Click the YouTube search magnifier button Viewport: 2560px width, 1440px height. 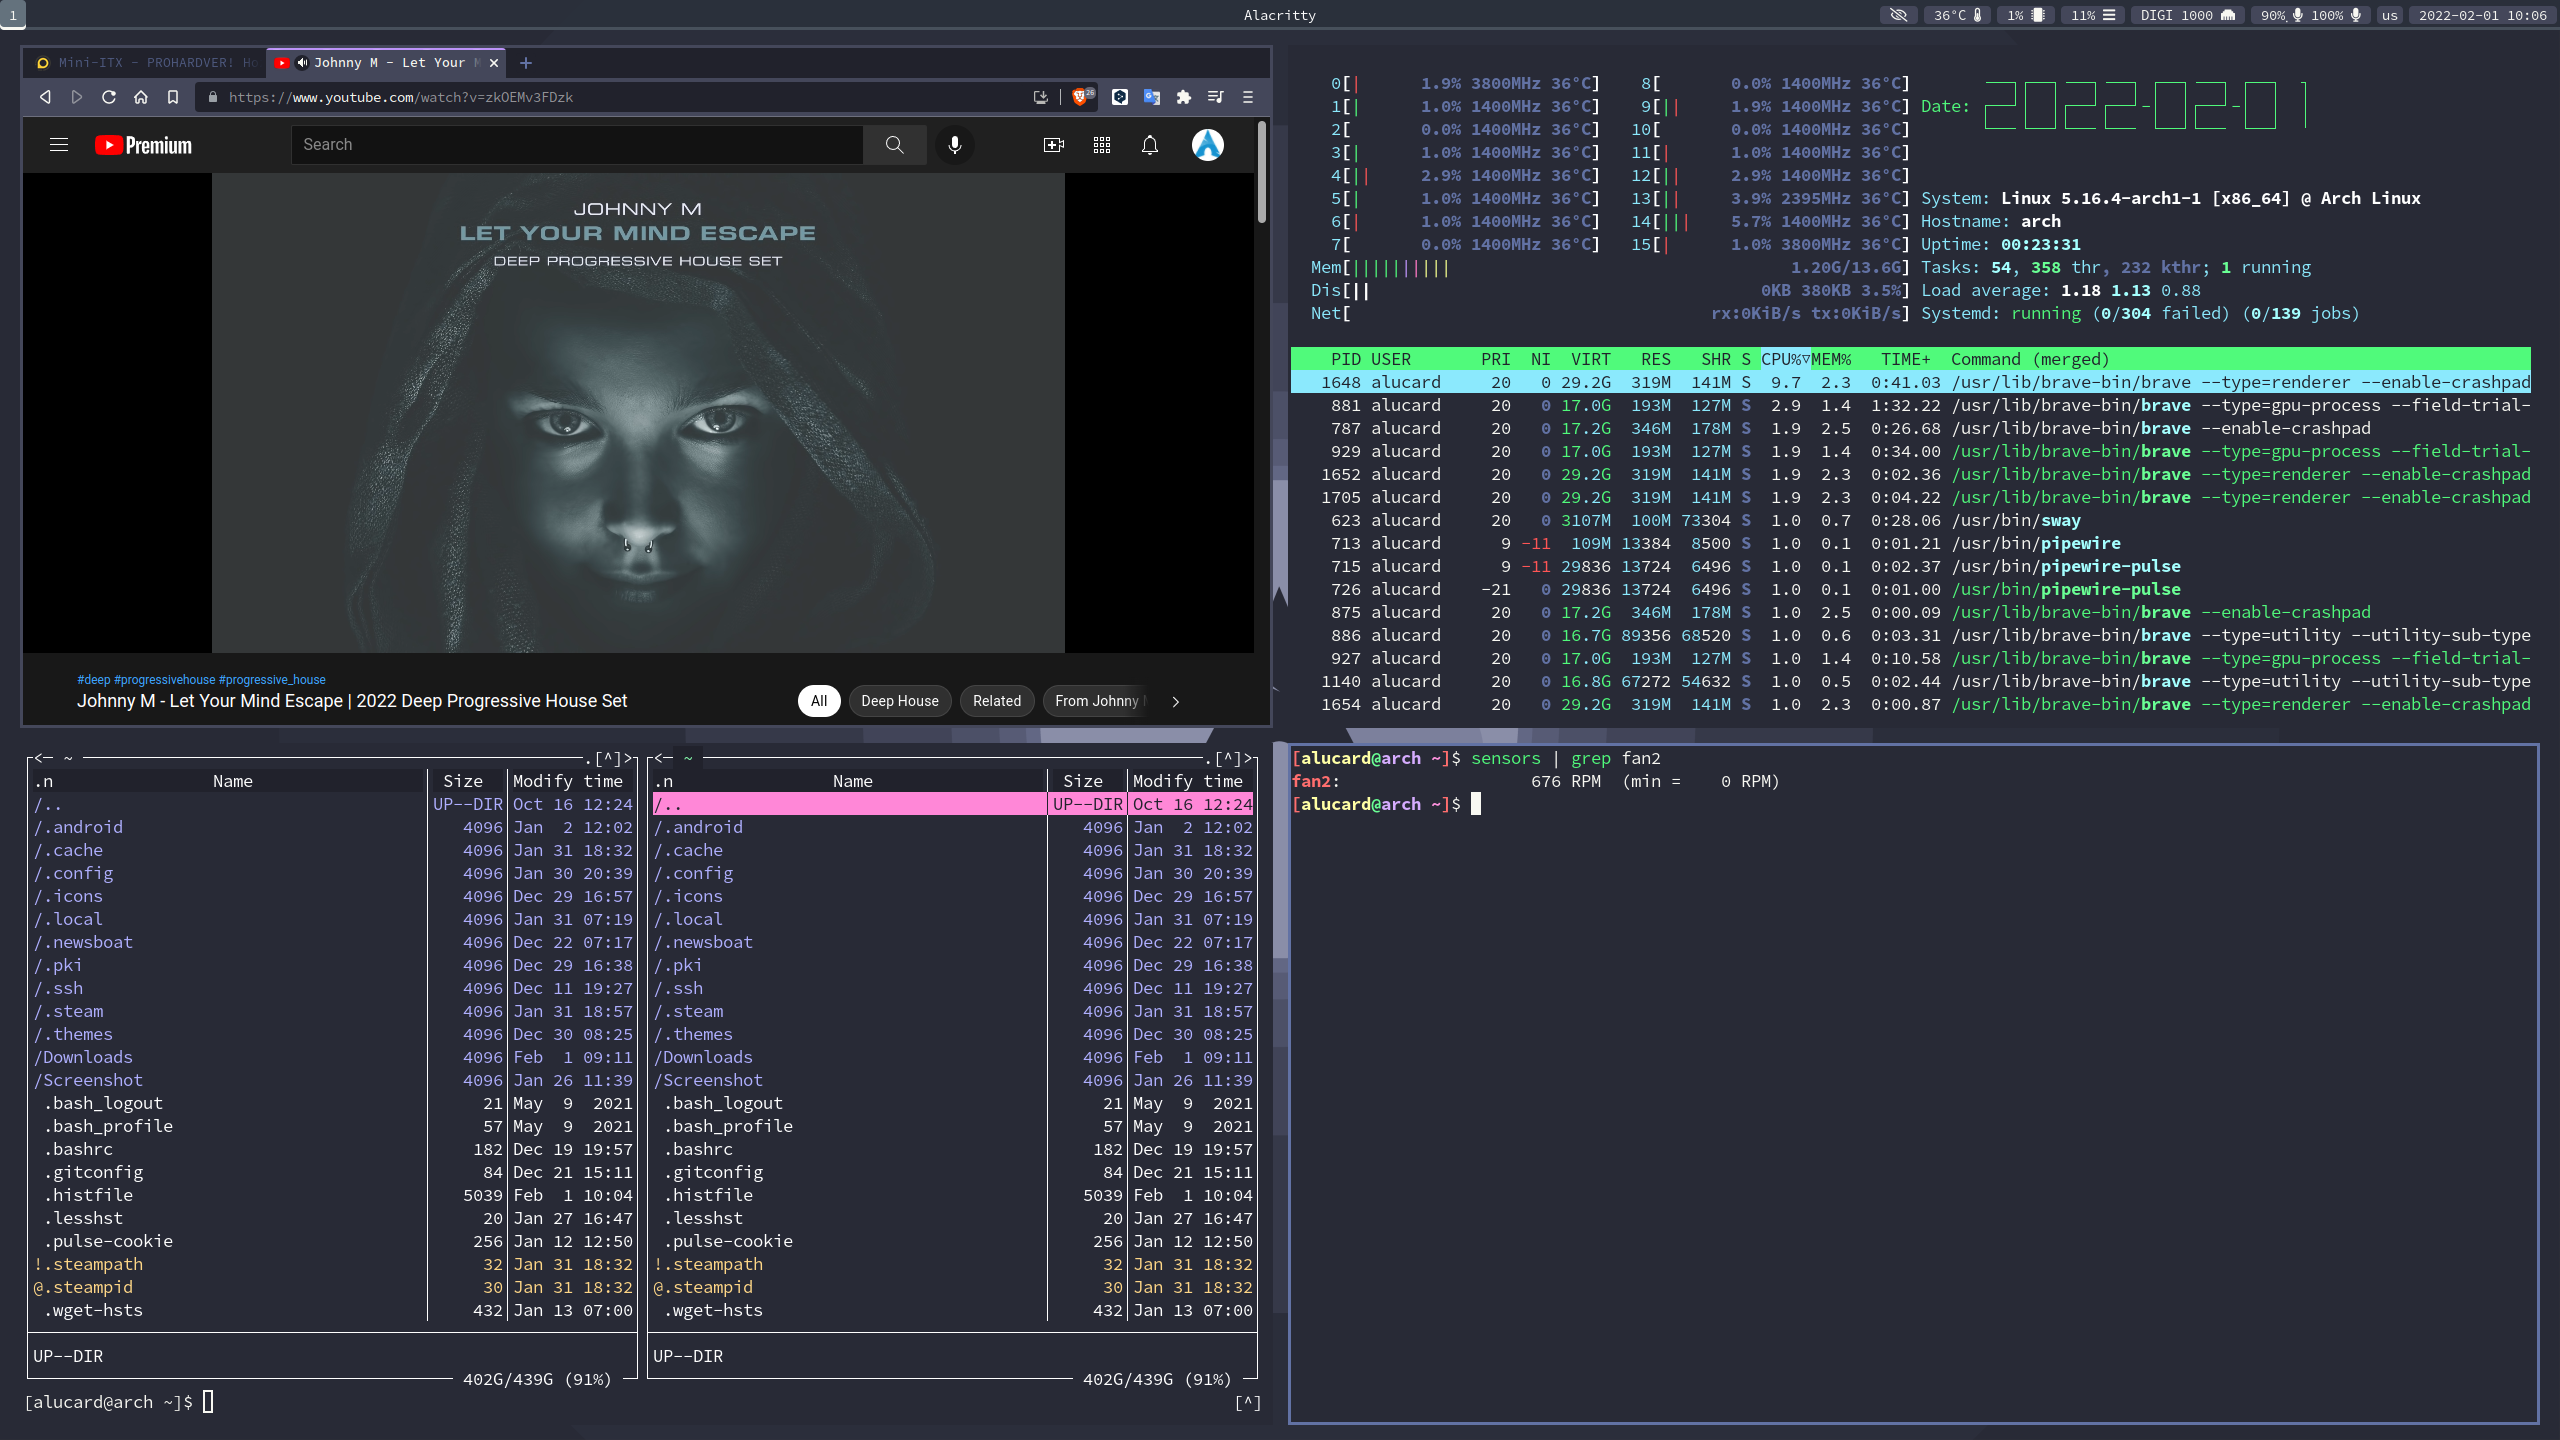click(895, 145)
